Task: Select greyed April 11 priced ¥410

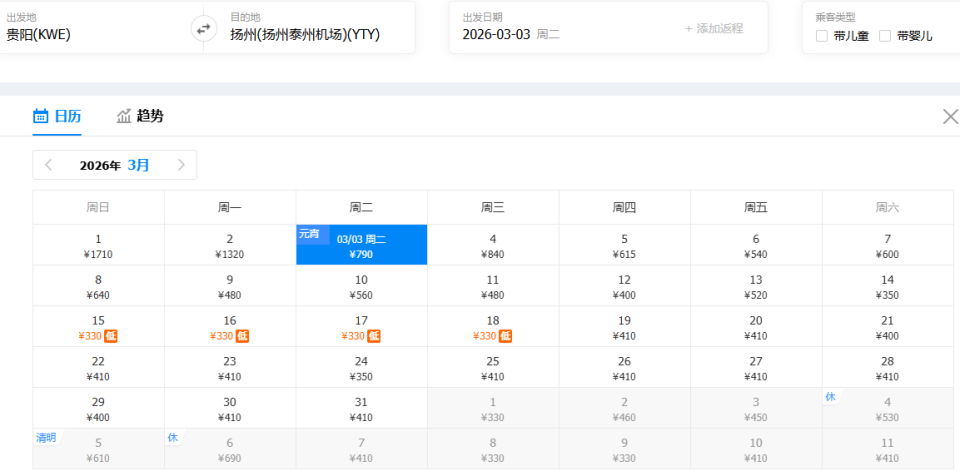Action: click(x=888, y=449)
